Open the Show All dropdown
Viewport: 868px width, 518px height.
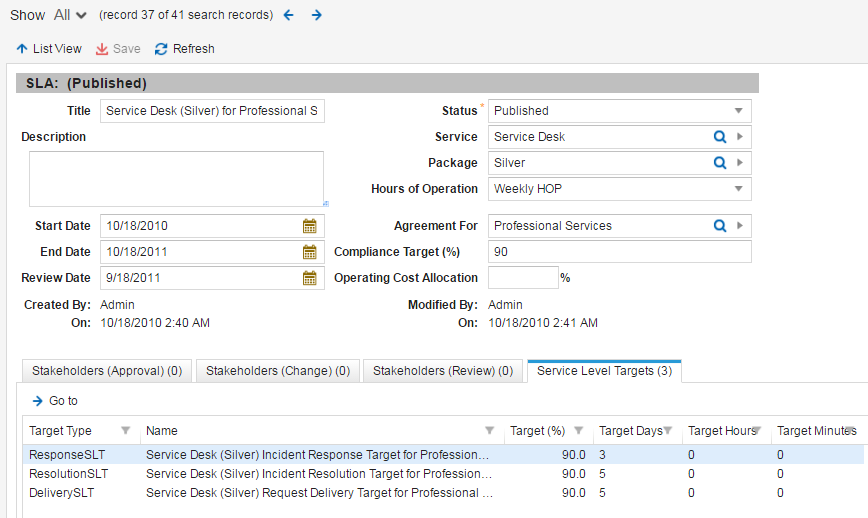[x=71, y=15]
